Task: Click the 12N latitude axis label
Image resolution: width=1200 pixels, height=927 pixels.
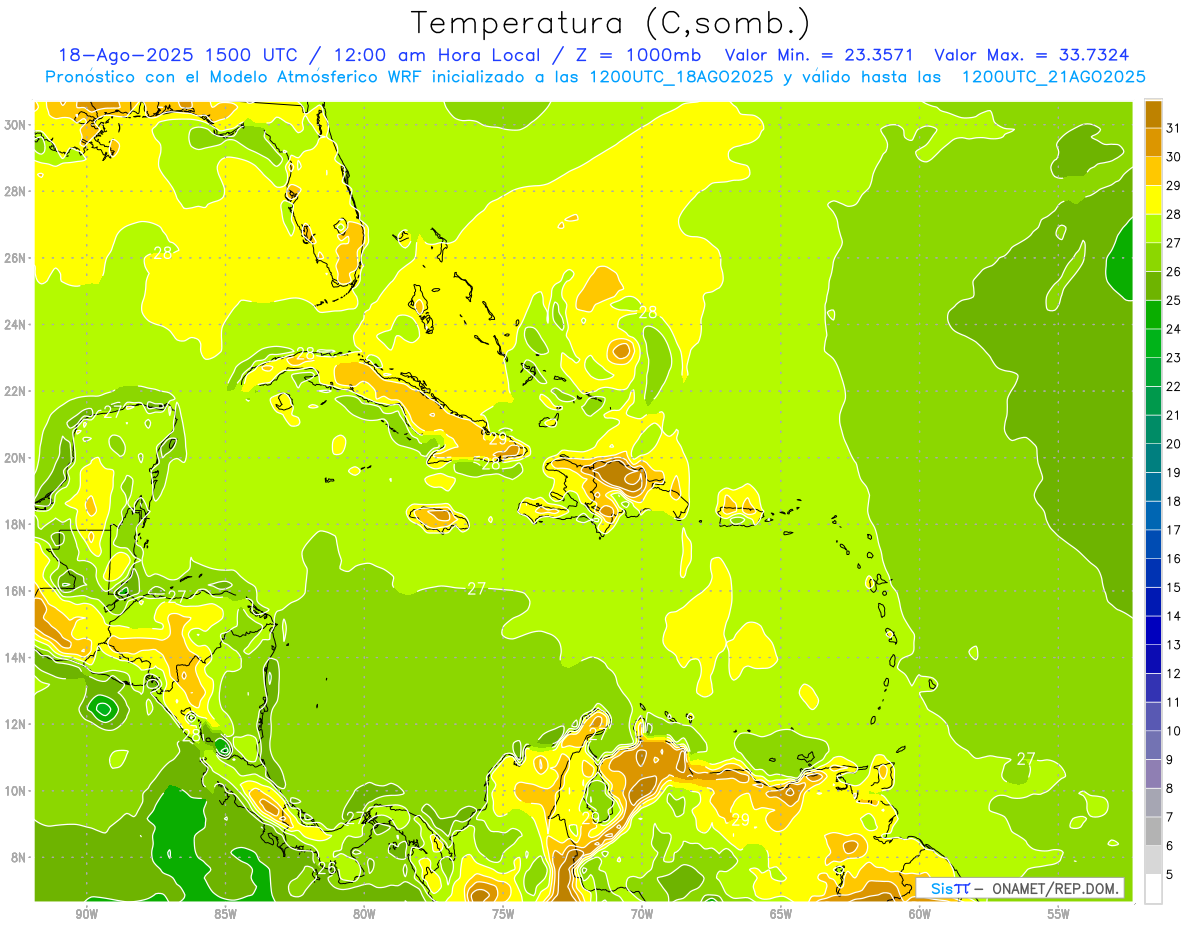Action: 16,724
